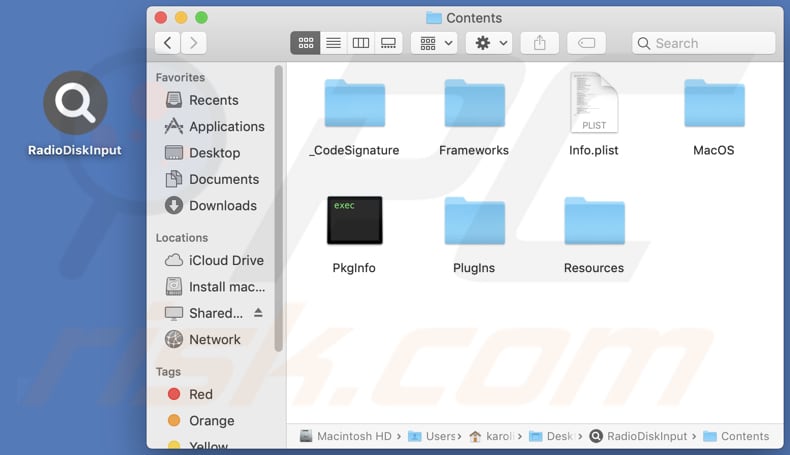Select the Shared... location

point(204,313)
